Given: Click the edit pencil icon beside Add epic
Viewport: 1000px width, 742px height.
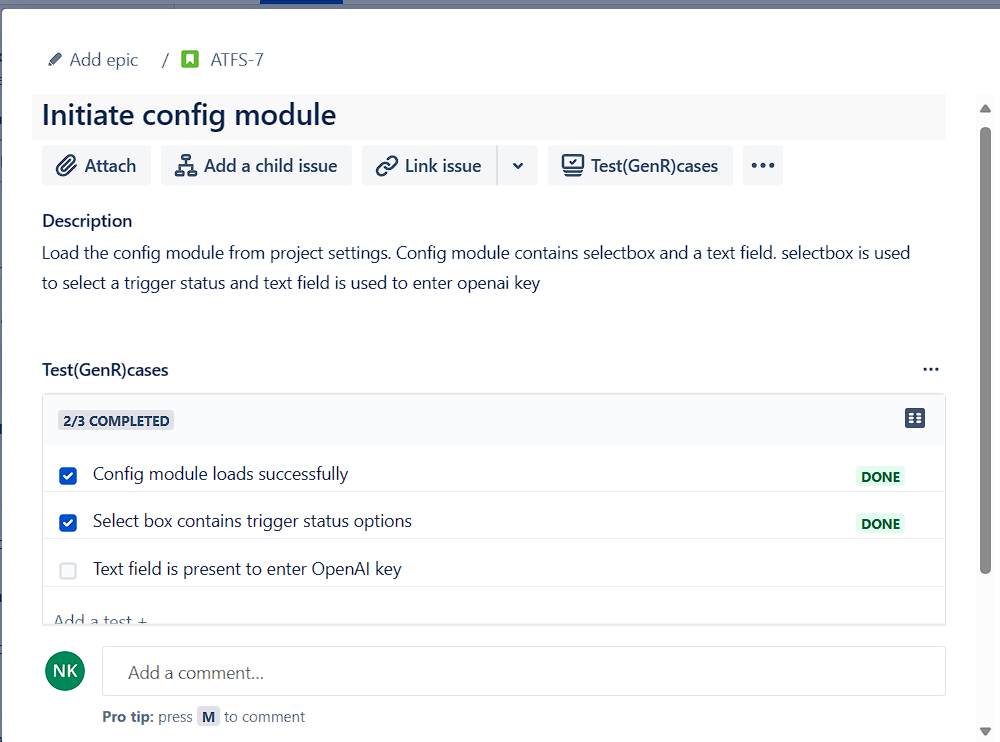Looking at the screenshot, I should (56, 59).
